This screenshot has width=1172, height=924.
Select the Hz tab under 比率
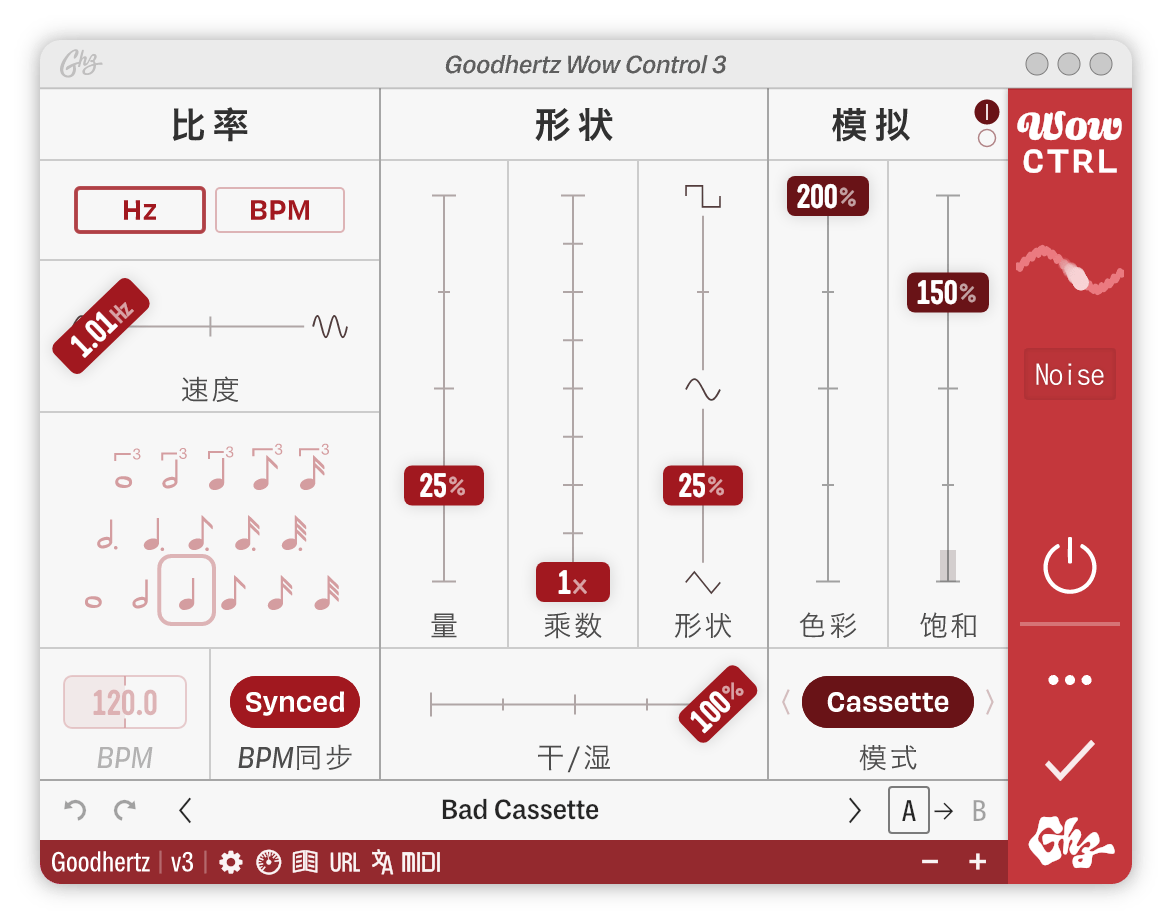tap(139, 210)
